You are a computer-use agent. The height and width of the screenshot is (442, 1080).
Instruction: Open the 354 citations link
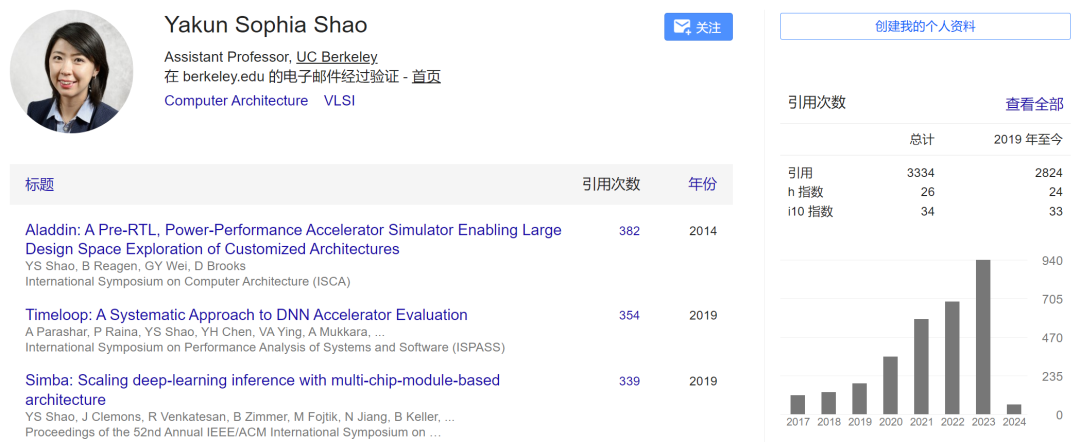click(x=630, y=315)
